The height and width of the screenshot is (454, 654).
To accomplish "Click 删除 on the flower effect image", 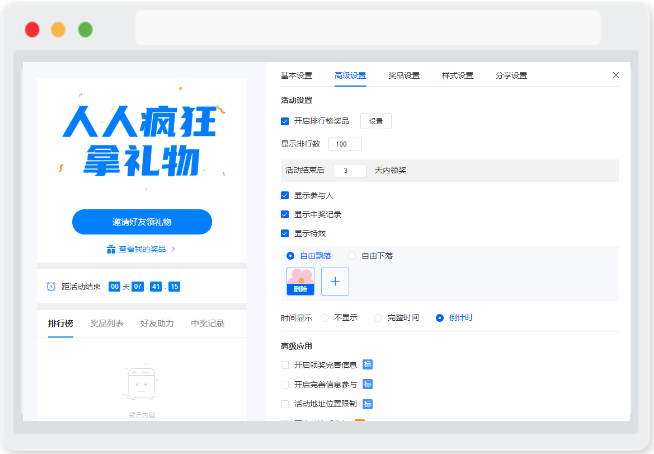I will (x=300, y=289).
